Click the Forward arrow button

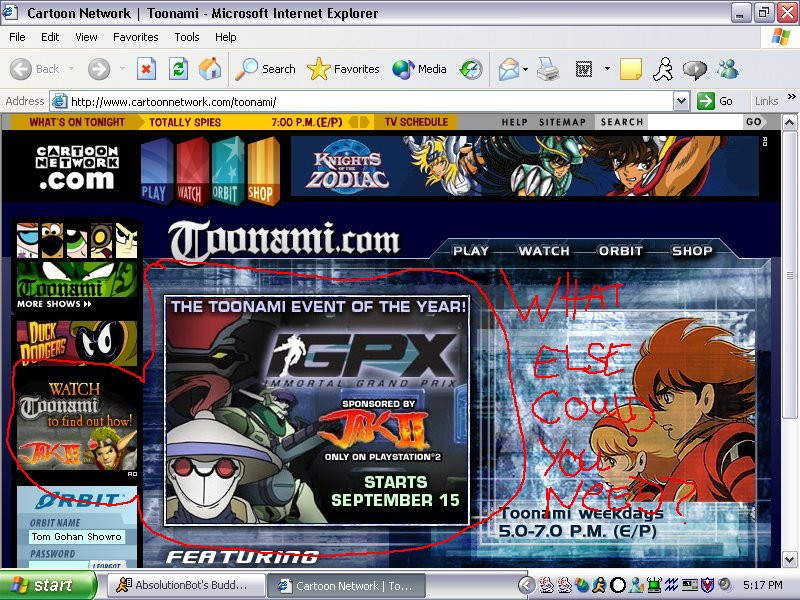coord(99,69)
